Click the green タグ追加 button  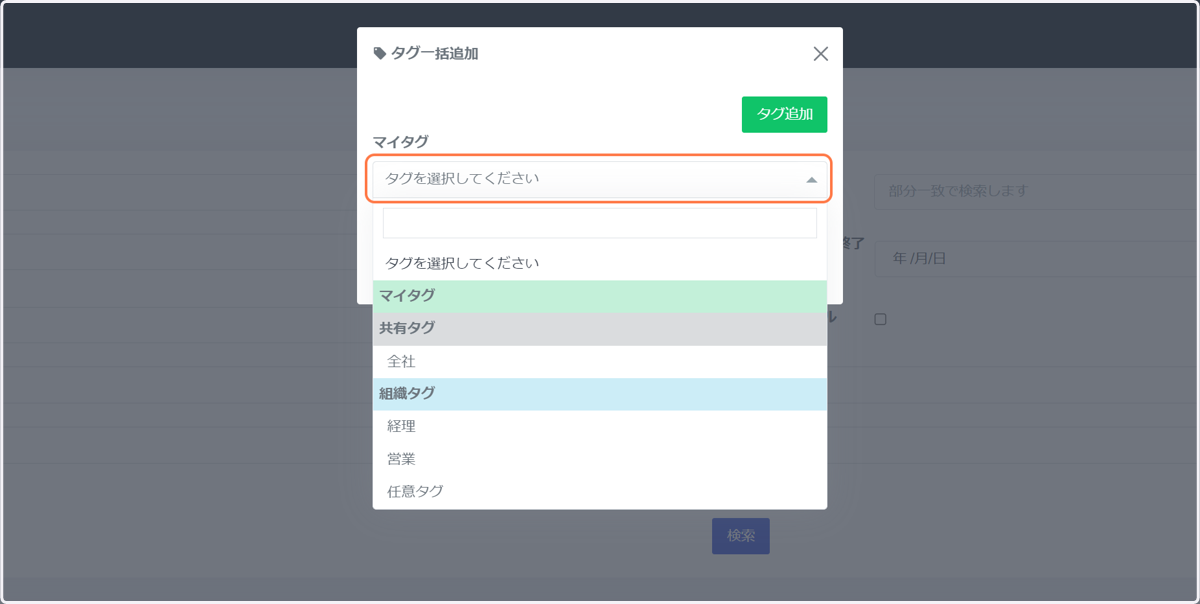[x=785, y=114]
